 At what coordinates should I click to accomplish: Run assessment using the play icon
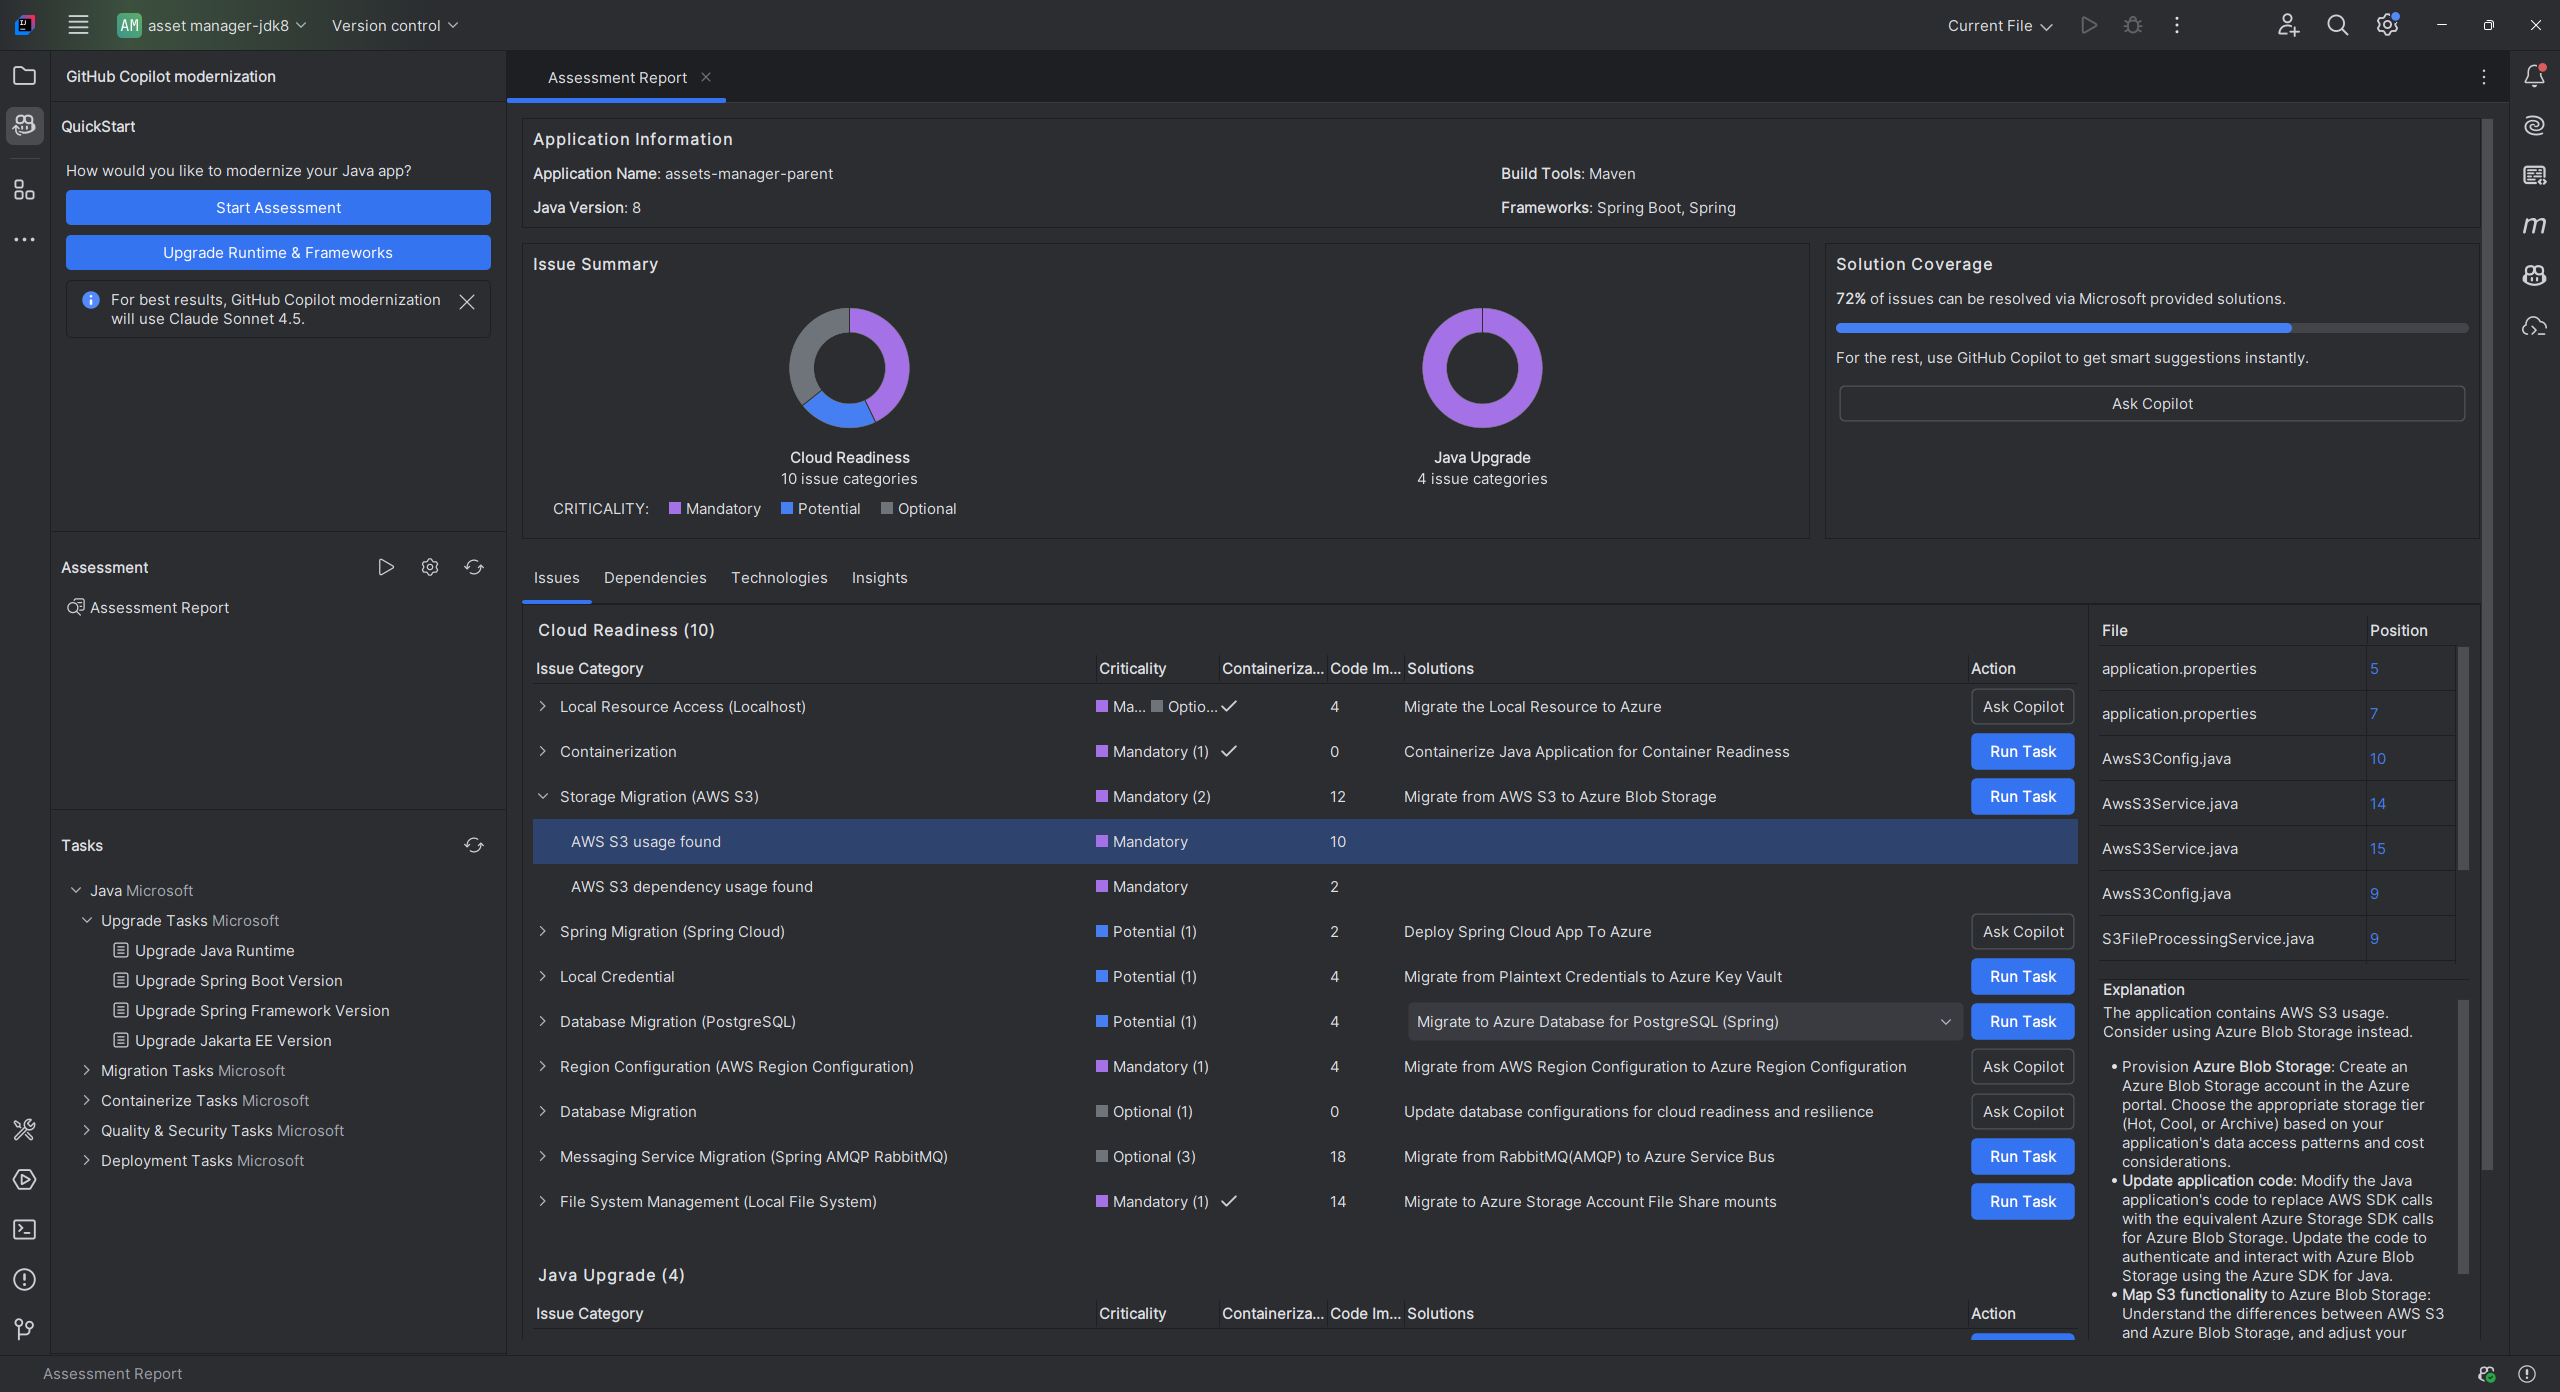[x=386, y=567]
